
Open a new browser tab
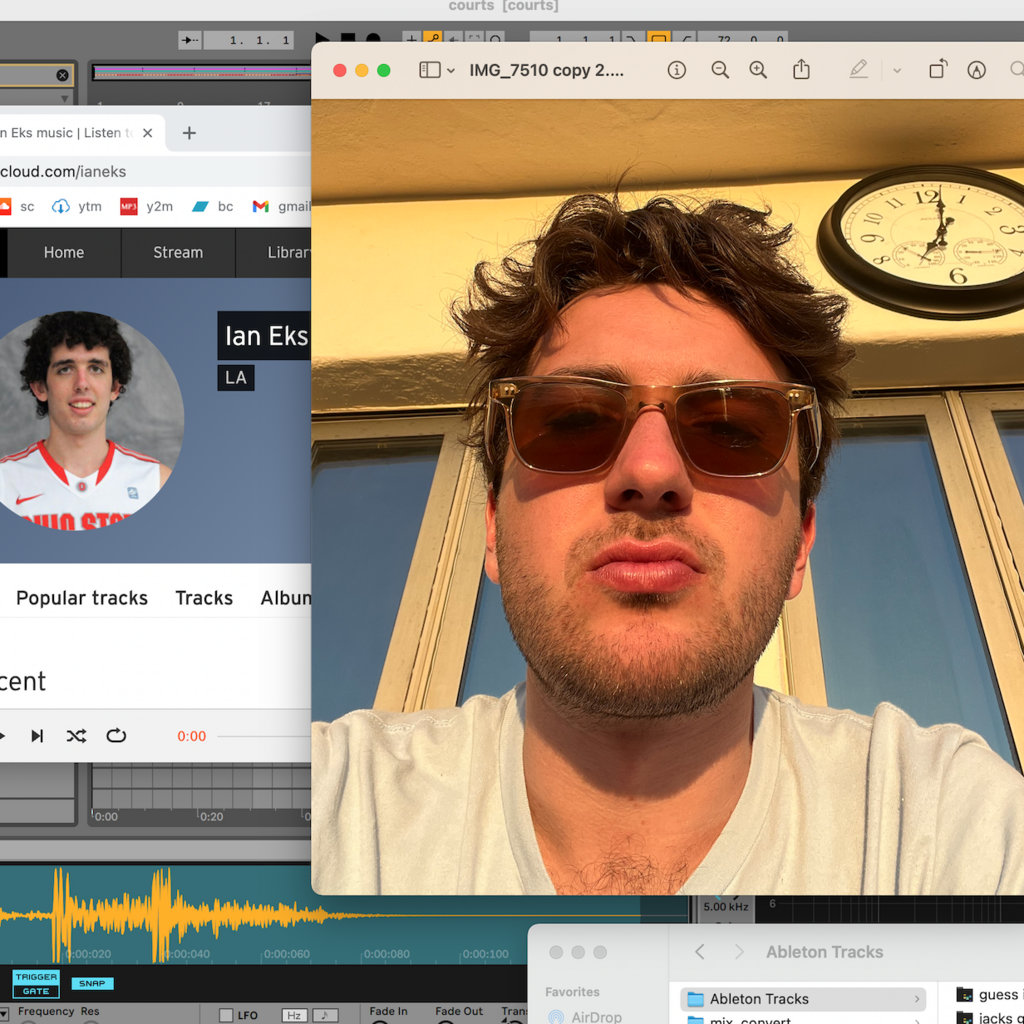click(x=189, y=133)
